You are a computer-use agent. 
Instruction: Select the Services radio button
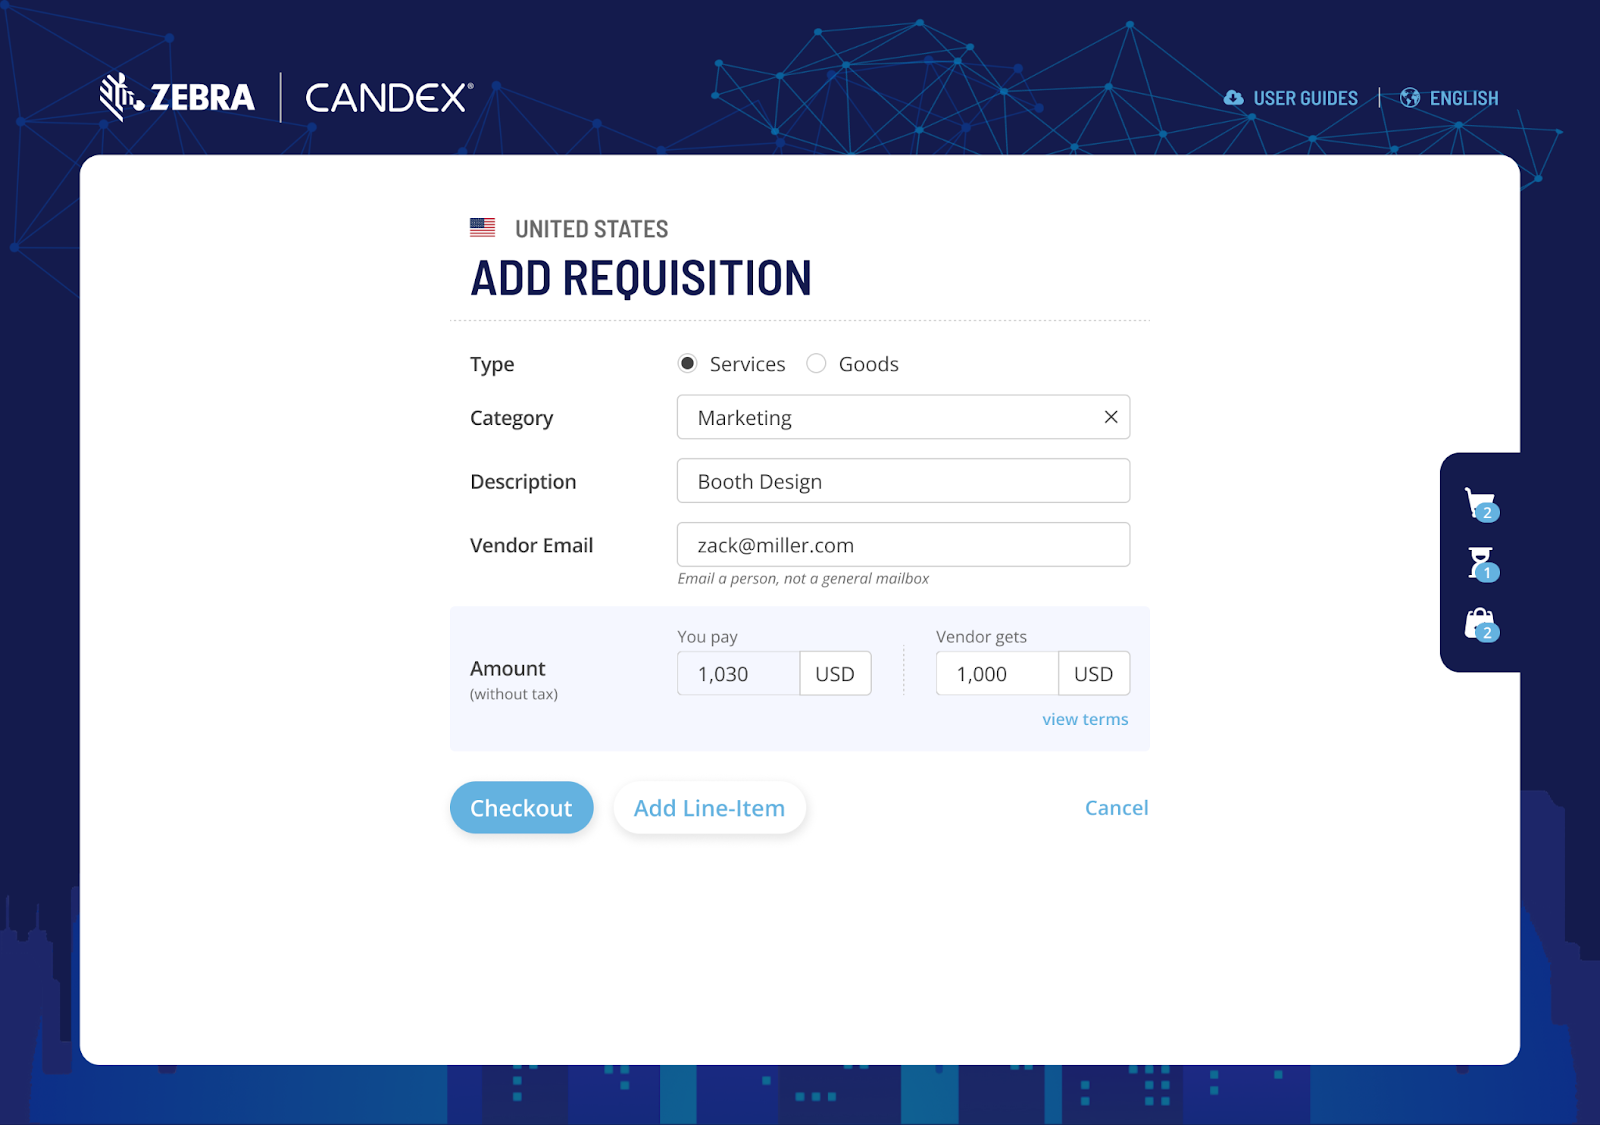(x=687, y=364)
